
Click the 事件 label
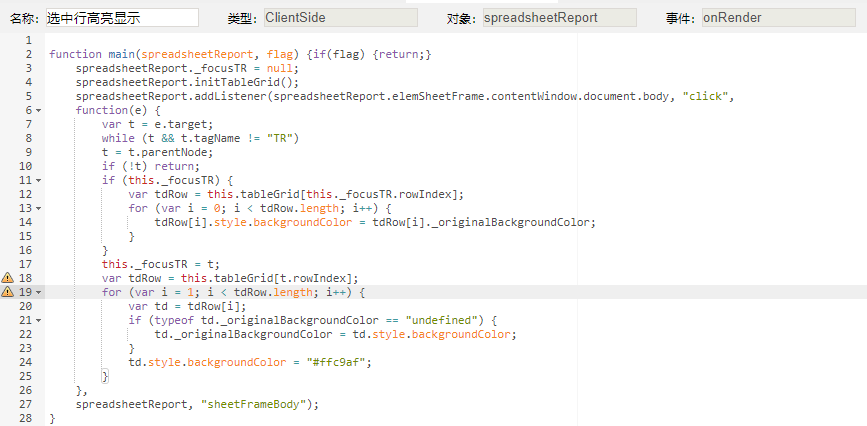pyautogui.click(x=682, y=18)
